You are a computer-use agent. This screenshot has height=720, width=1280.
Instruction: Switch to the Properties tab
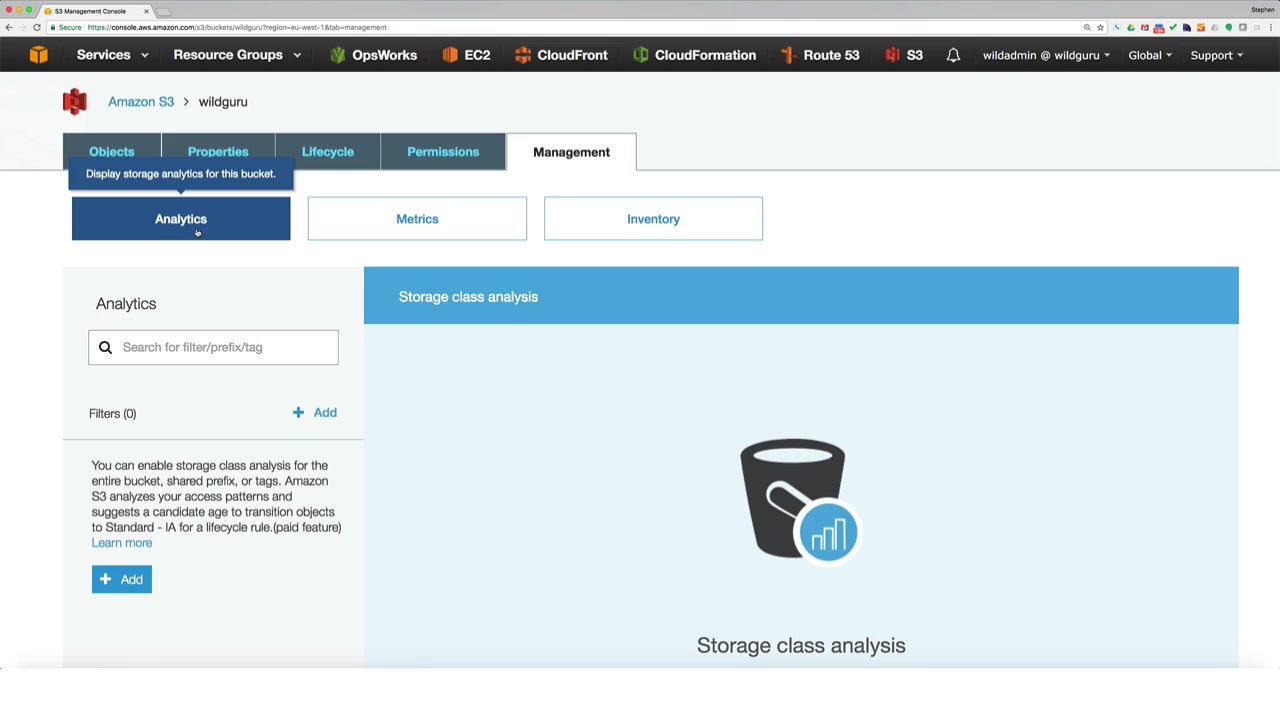218,152
